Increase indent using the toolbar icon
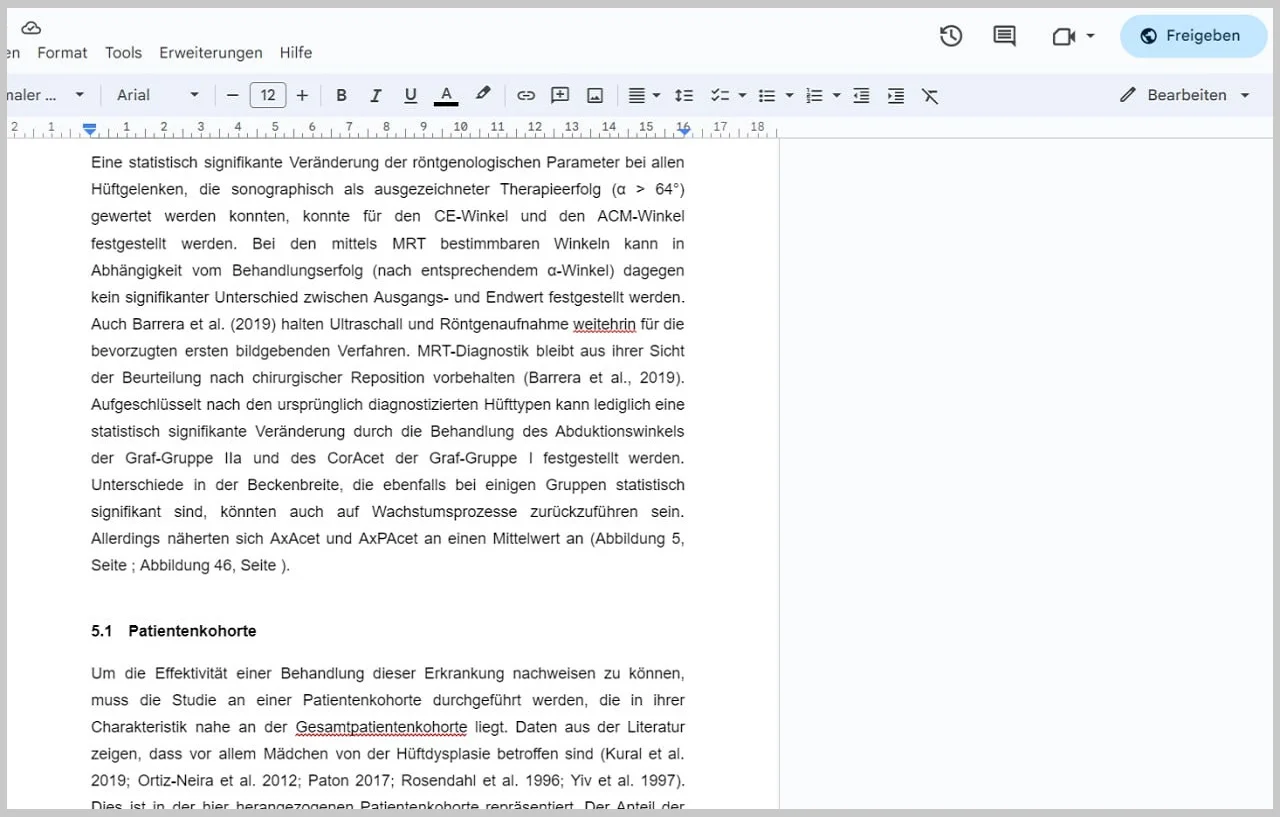This screenshot has width=1280, height=817. (895, 95)
